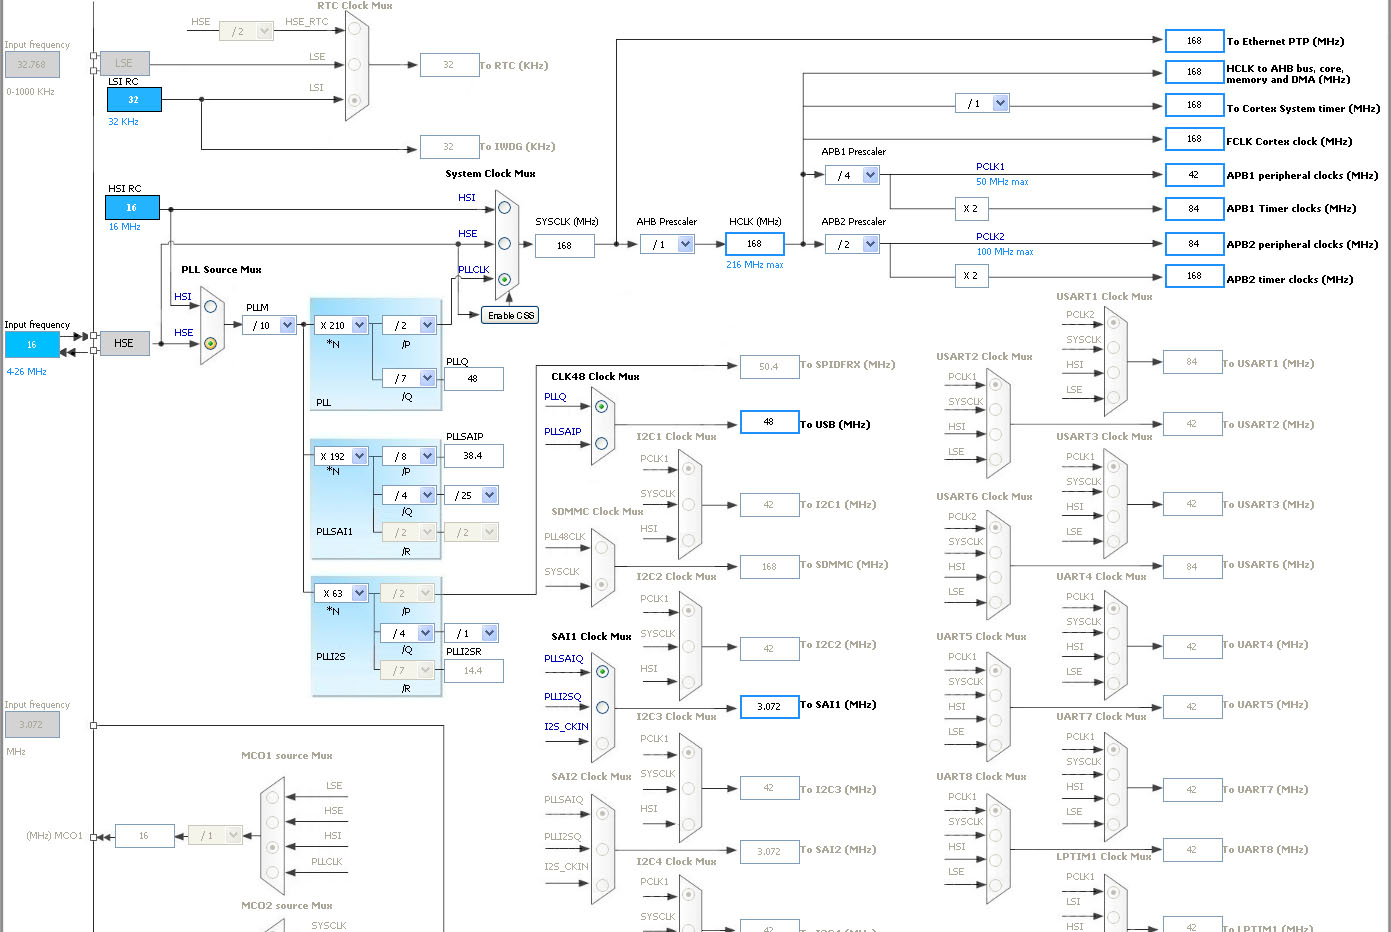Screen dimensions: 1391x932
Task: Open the PLLSAI1 /8 P divider dropdown
Action: pyautogui.click(x=428, y=456)
